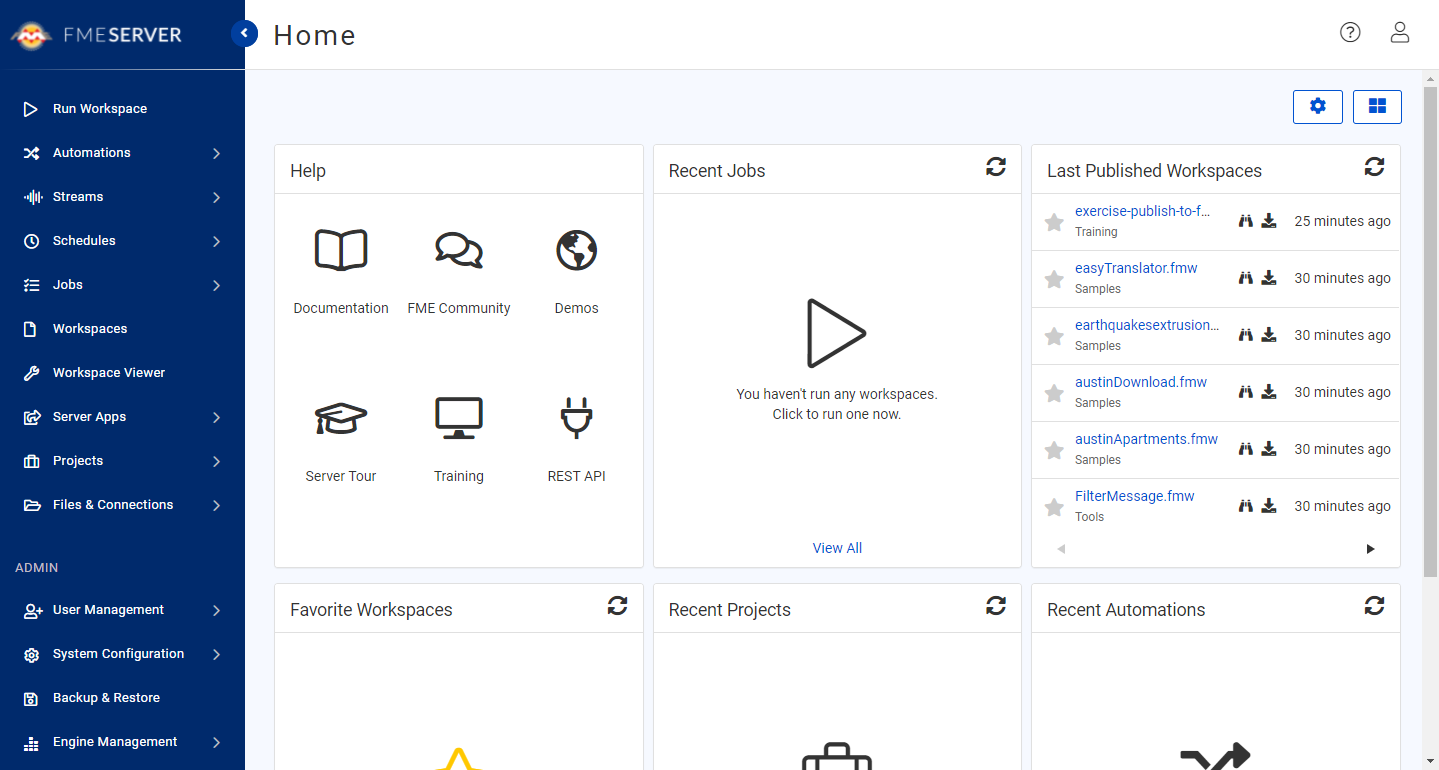Refresh the Recent Jobs panel
Screen dimensions: 1439x770
996,168
